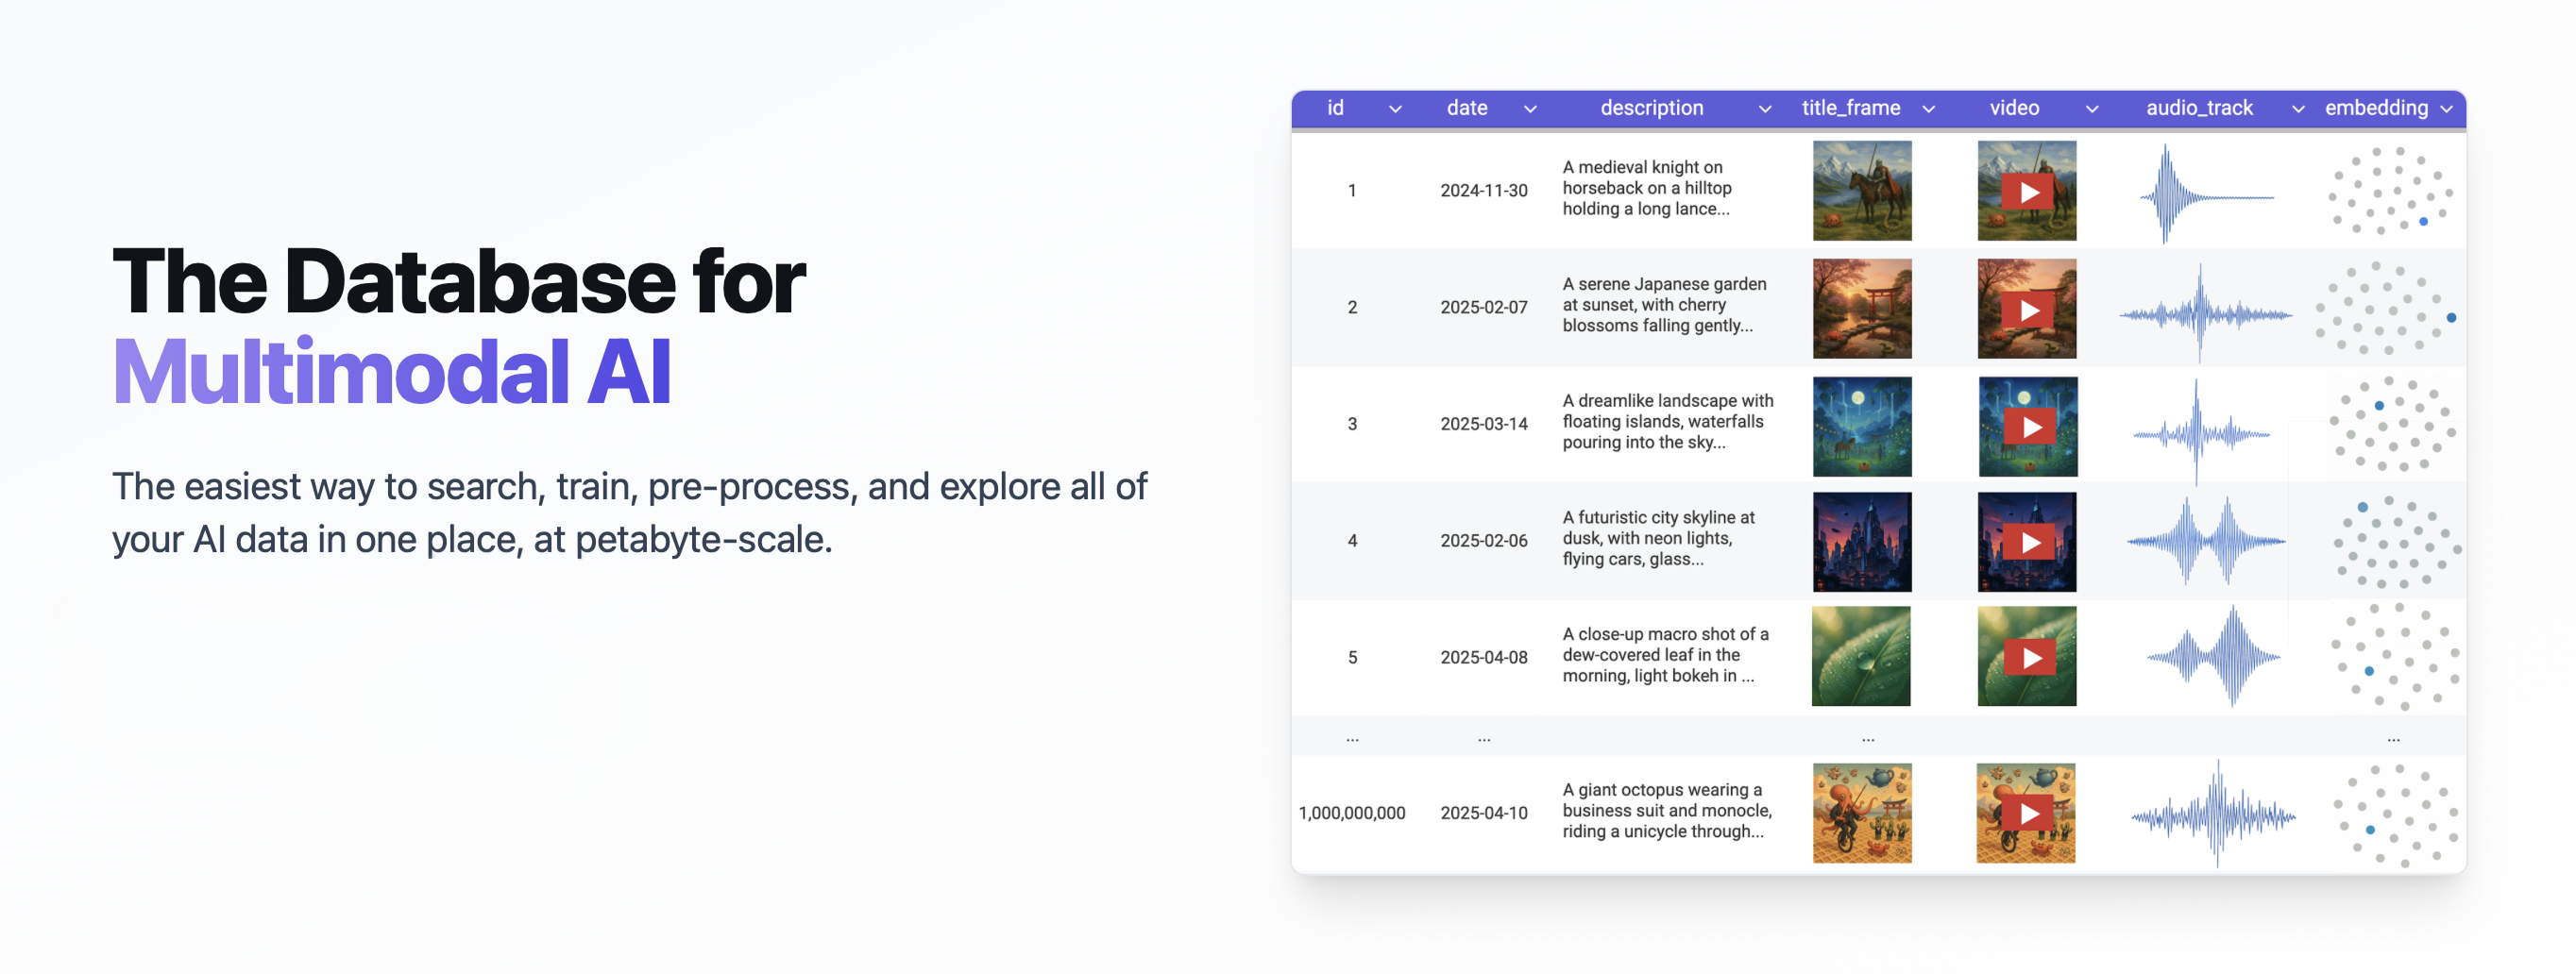Open the description column chevron
This screenshot has width=2576, height=974.
click(x=1765, y=109)
